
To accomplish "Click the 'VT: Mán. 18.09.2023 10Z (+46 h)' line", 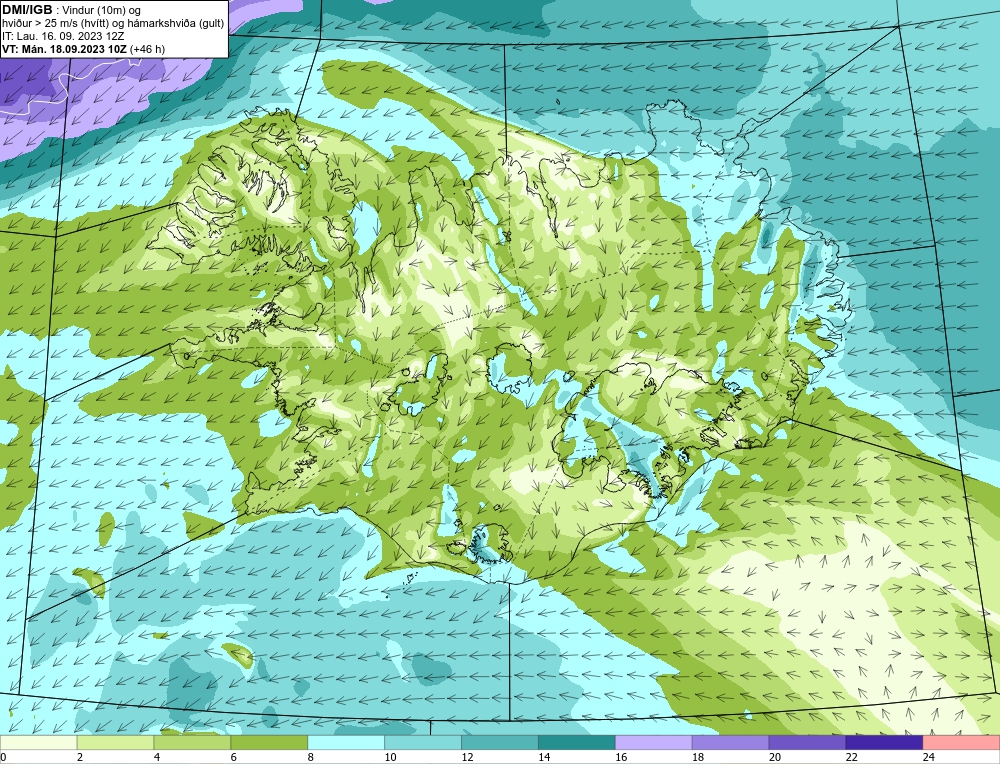I will (84, 48).
